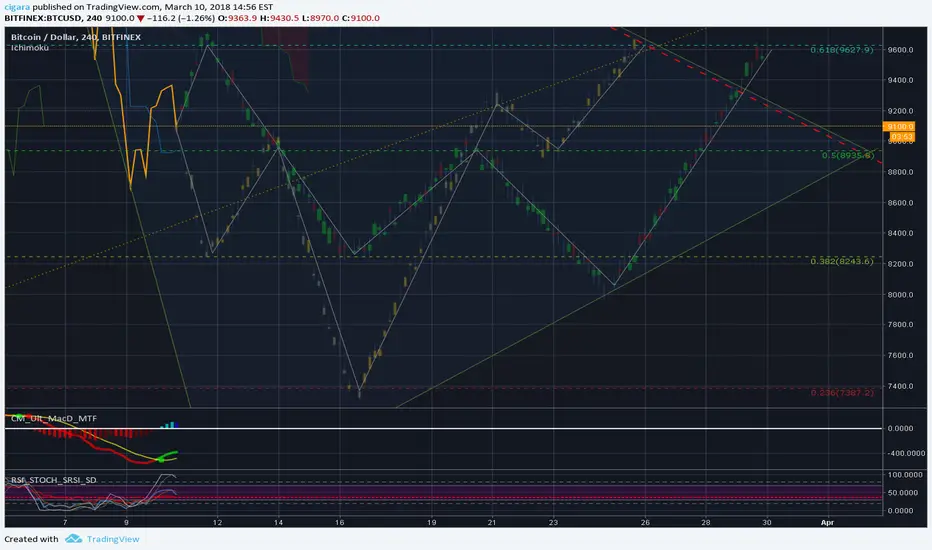932x550 pixels.
Task: Click the open value O:9363.9
Action: (x=237, y=18)
